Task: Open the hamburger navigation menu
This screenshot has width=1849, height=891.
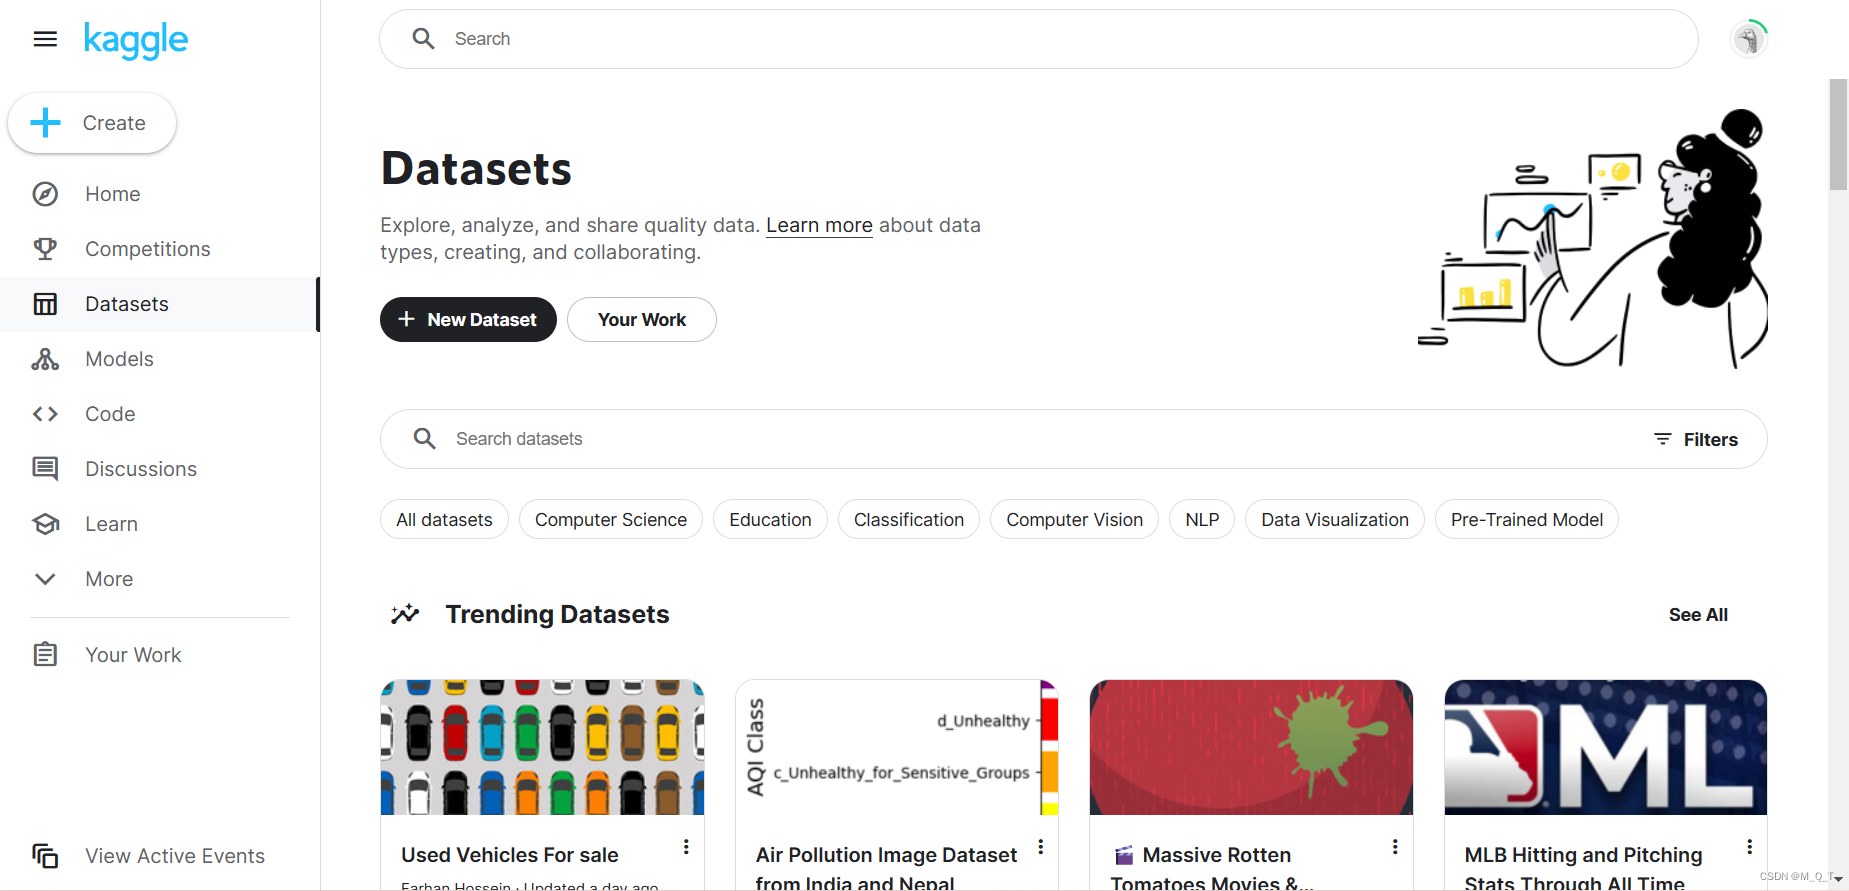Action: [x=45, y=39]
